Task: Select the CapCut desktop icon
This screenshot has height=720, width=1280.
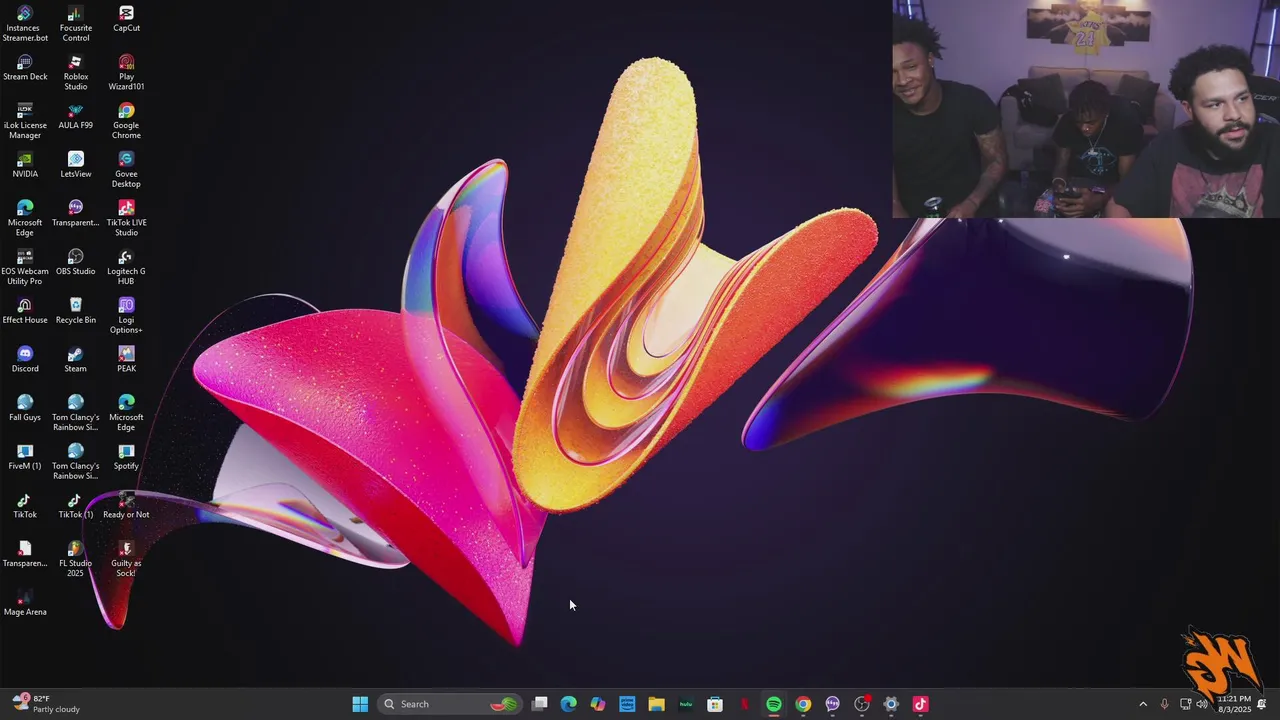Action: [126, 19]
